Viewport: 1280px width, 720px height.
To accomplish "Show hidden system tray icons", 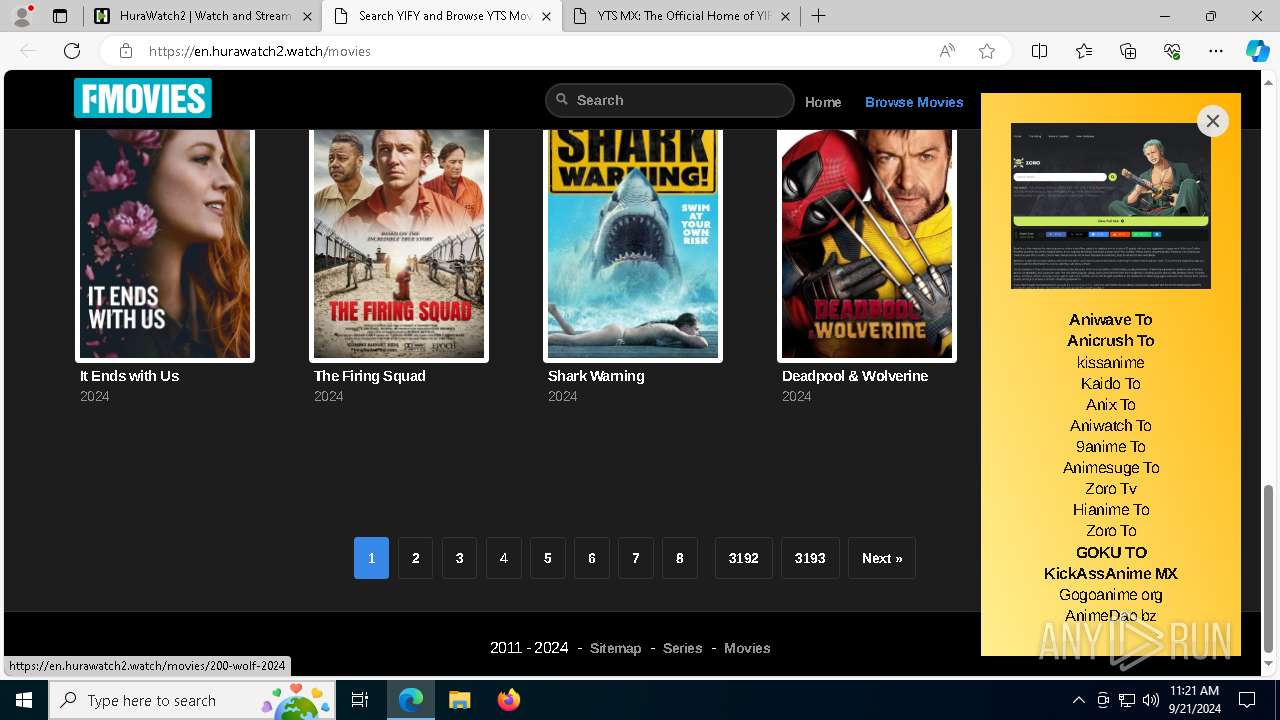I will (x=1078, y=700).
